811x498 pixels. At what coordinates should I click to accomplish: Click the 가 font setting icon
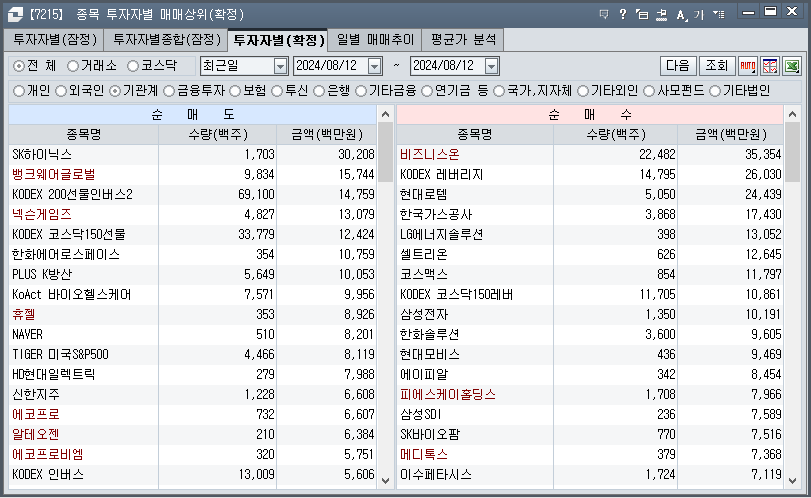(699, 14)
